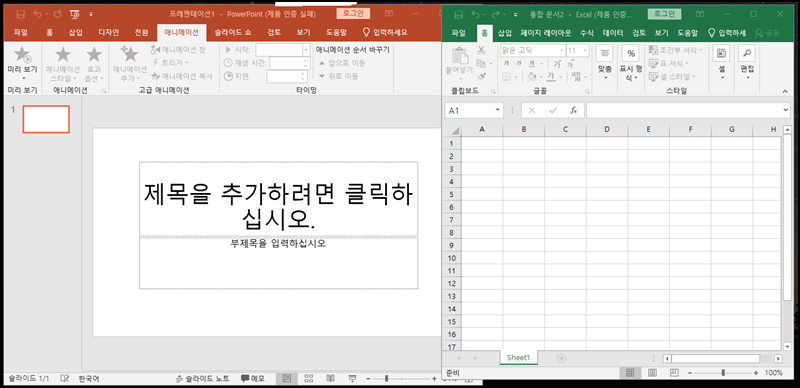Screen dimensions: 800x388
Task: Save the PowerPoint presentation via quick access icon
Action: [21, 14]
